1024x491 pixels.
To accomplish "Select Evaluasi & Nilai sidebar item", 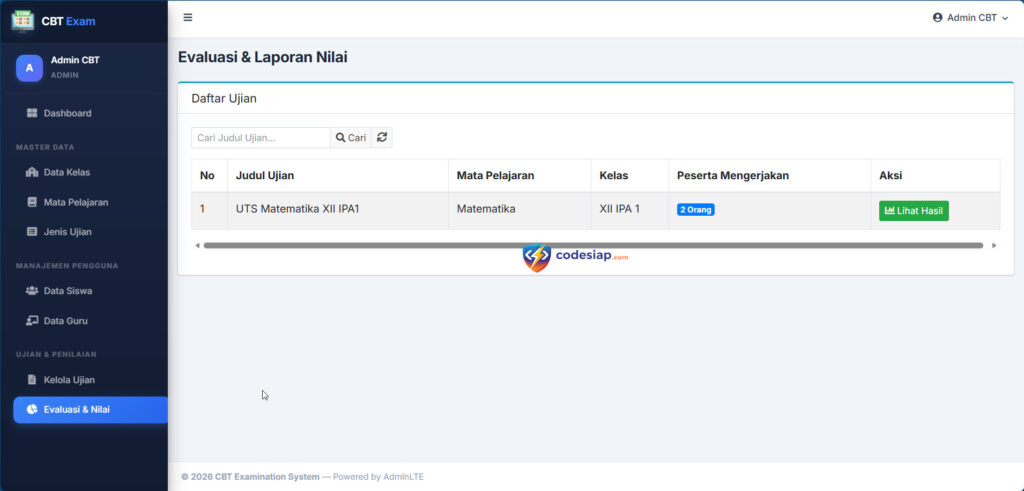I will coord(76,409).
